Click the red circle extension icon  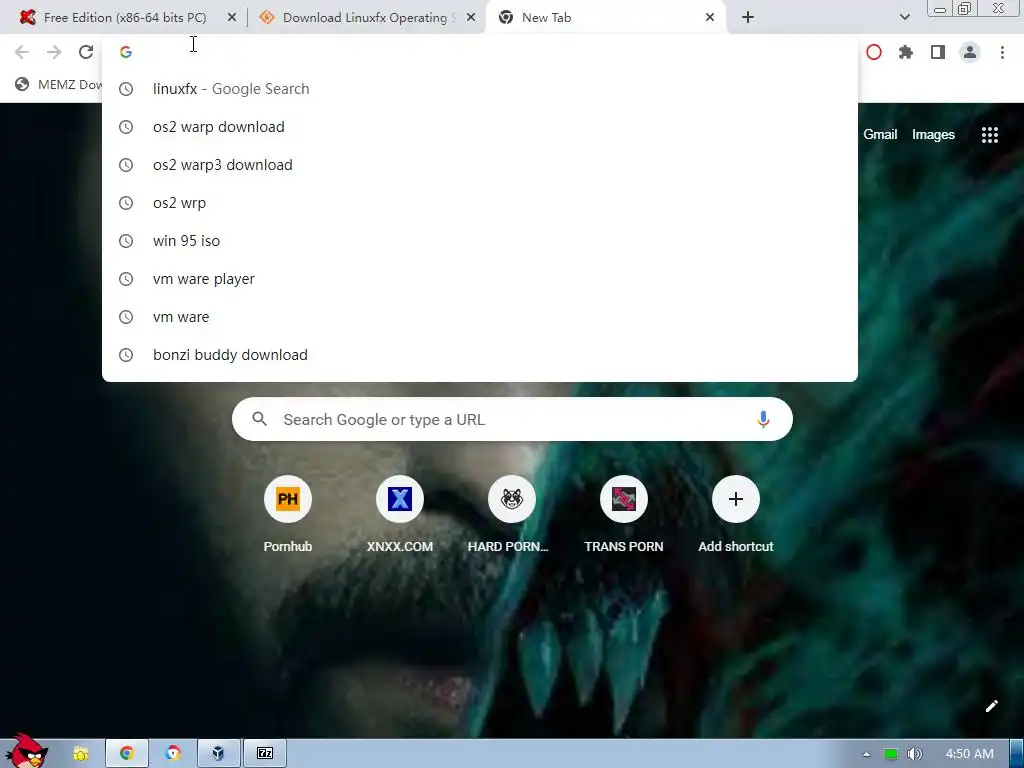(x=873, y=52)
